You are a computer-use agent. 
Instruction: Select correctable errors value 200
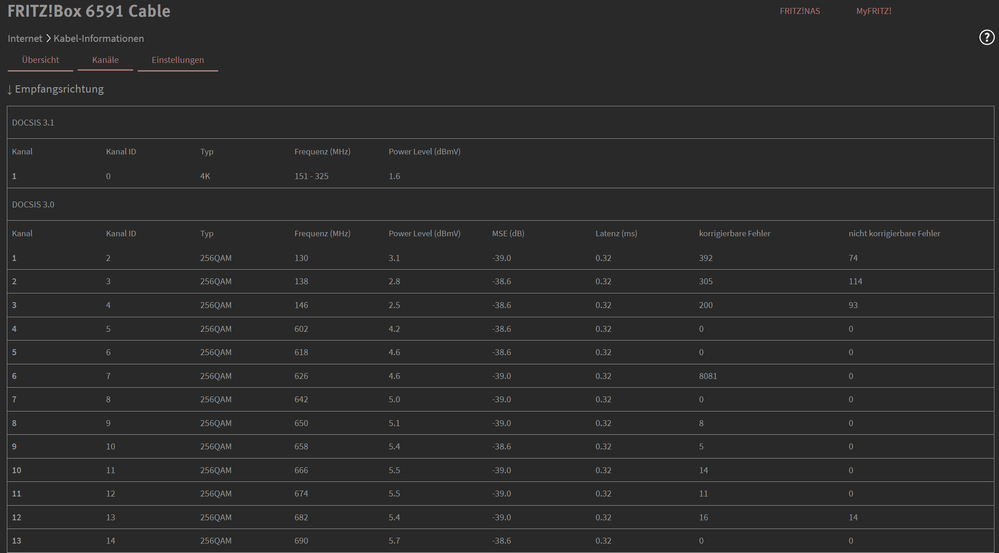coord(706,305)
